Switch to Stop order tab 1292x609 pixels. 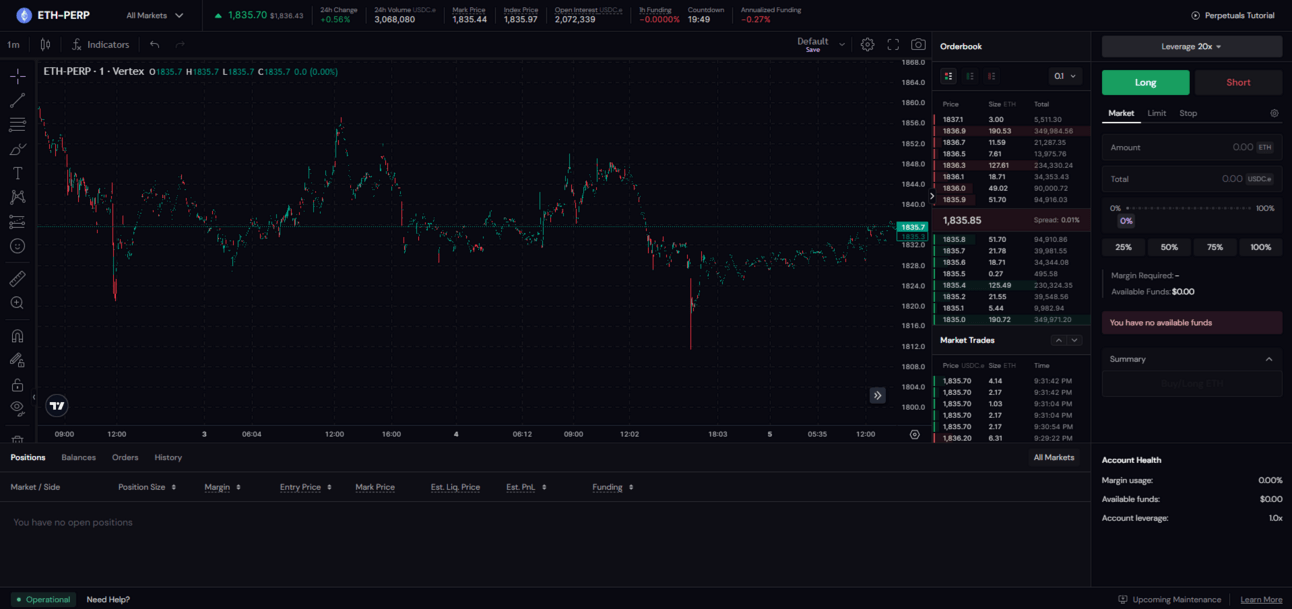1188,113
